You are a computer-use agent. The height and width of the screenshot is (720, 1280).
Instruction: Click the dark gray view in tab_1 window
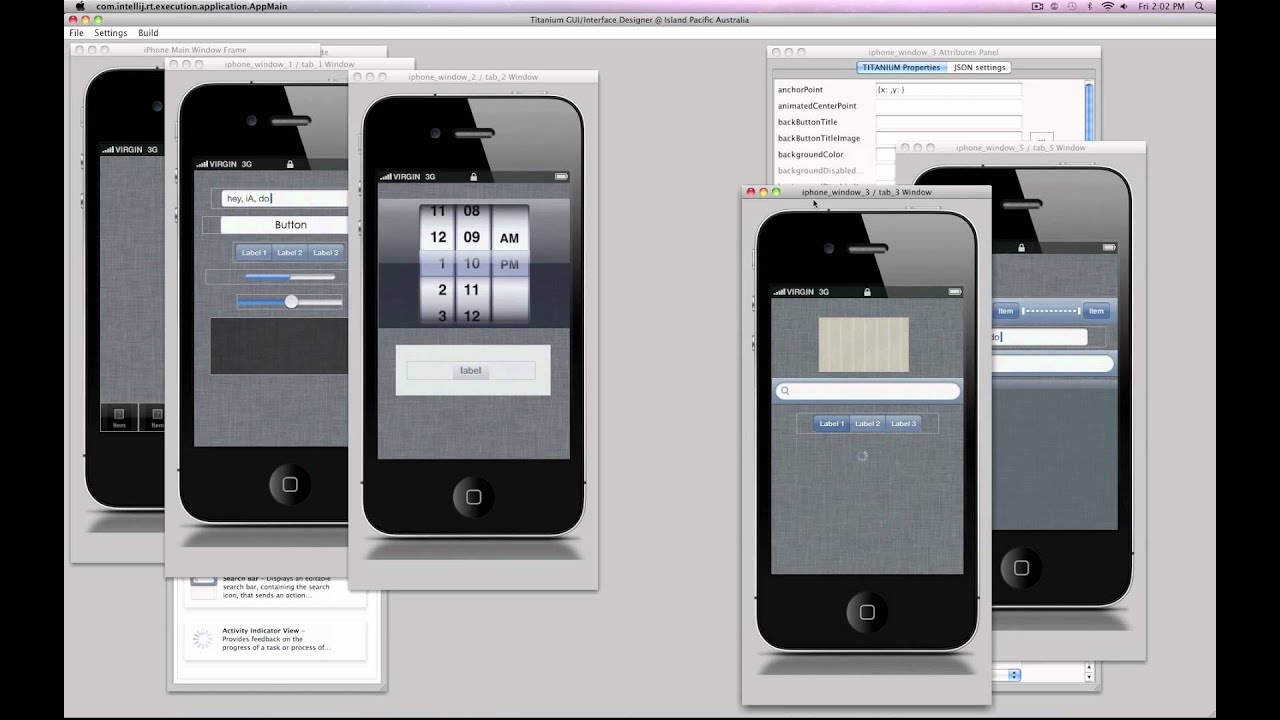(279, 347)
